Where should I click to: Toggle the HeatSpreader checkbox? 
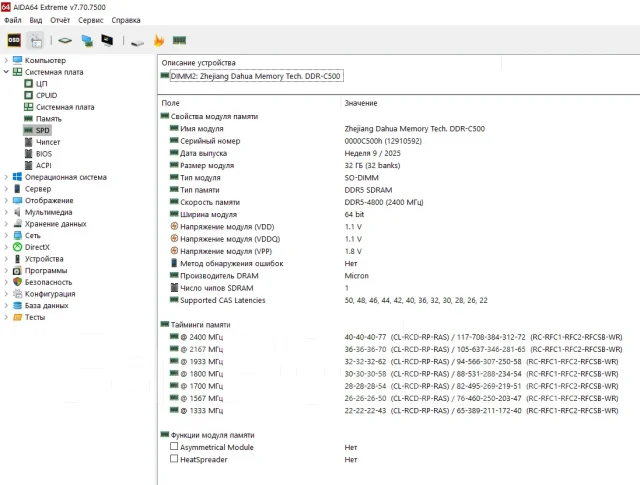click(x=174, y=458)
